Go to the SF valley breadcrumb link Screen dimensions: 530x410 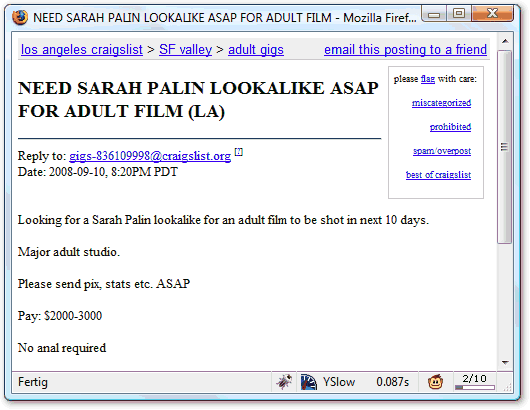click(186, 50)
